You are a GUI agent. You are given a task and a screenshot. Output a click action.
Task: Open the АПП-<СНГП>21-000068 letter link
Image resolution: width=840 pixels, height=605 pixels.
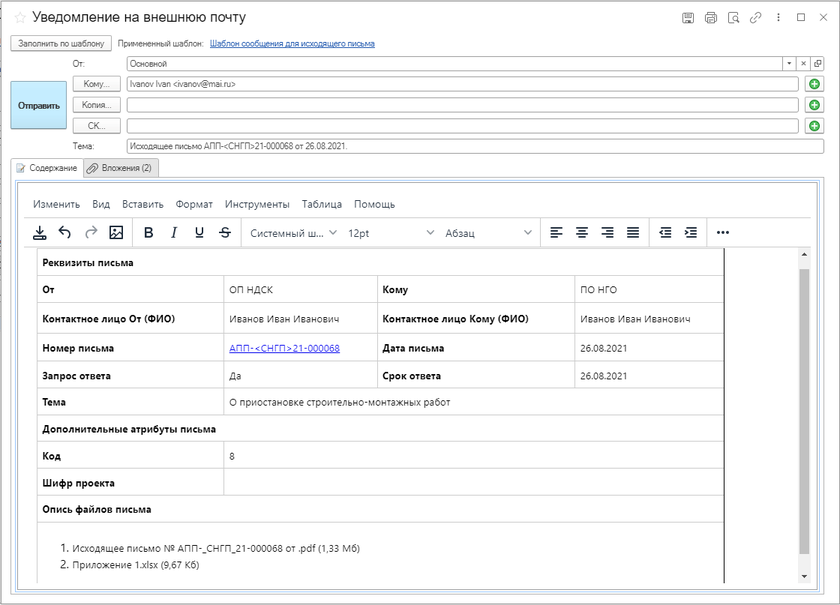click(284, 349)
